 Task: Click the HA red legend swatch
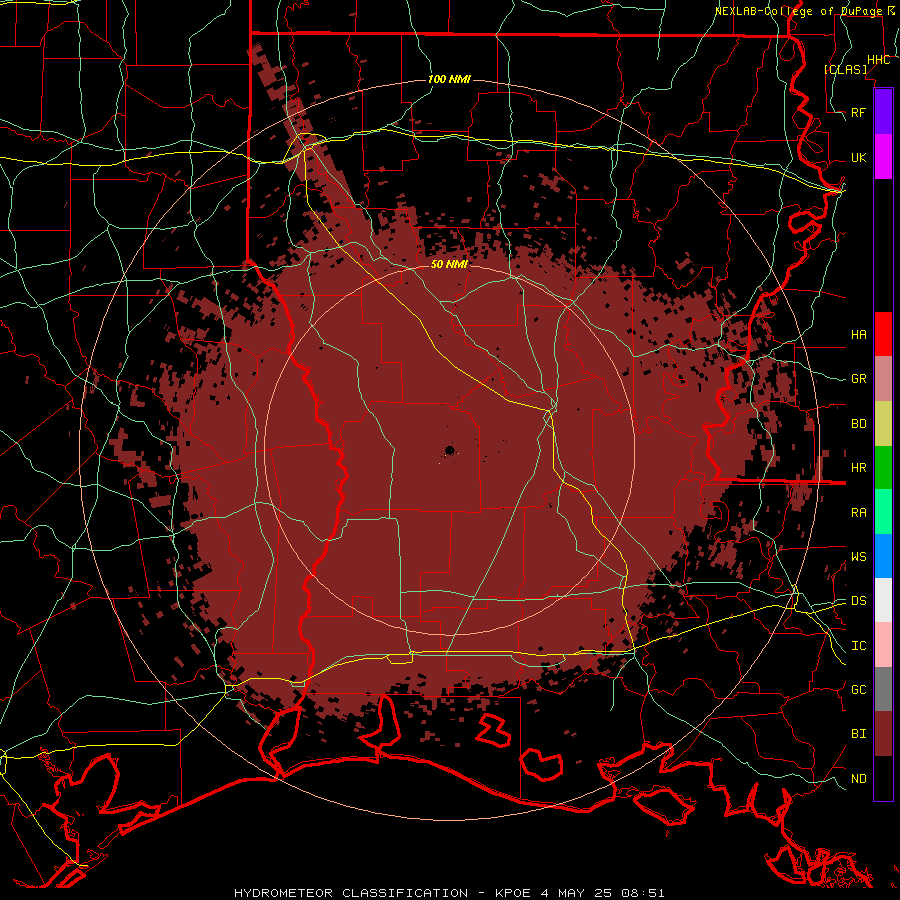pos(883,334)
